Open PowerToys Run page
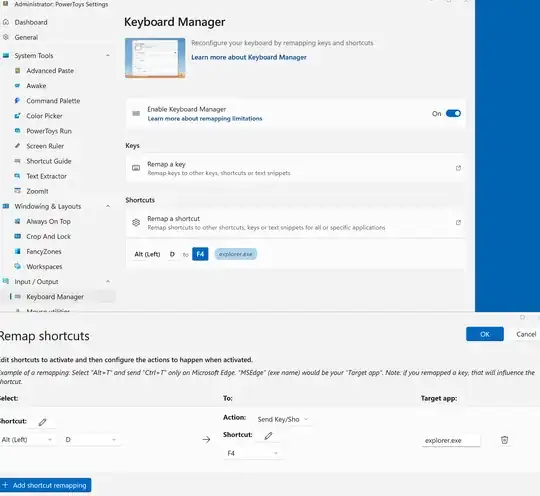The height and width of the screenshot is (496, 540). pos(49,131)
